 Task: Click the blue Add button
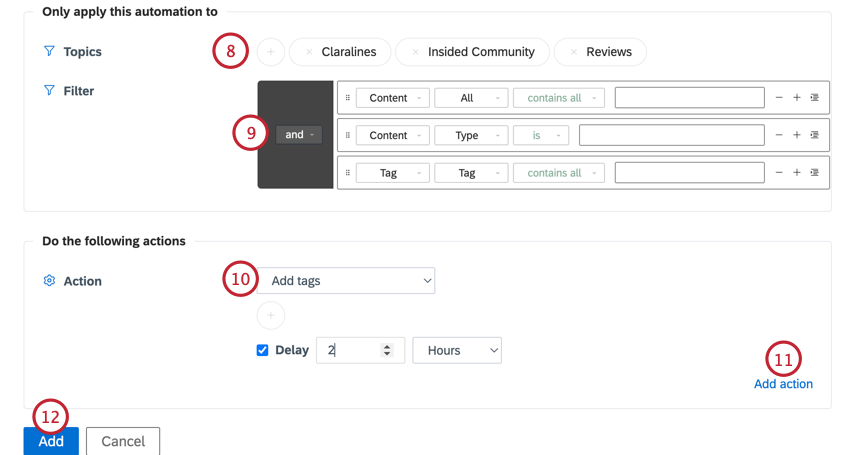click(51, 441)
